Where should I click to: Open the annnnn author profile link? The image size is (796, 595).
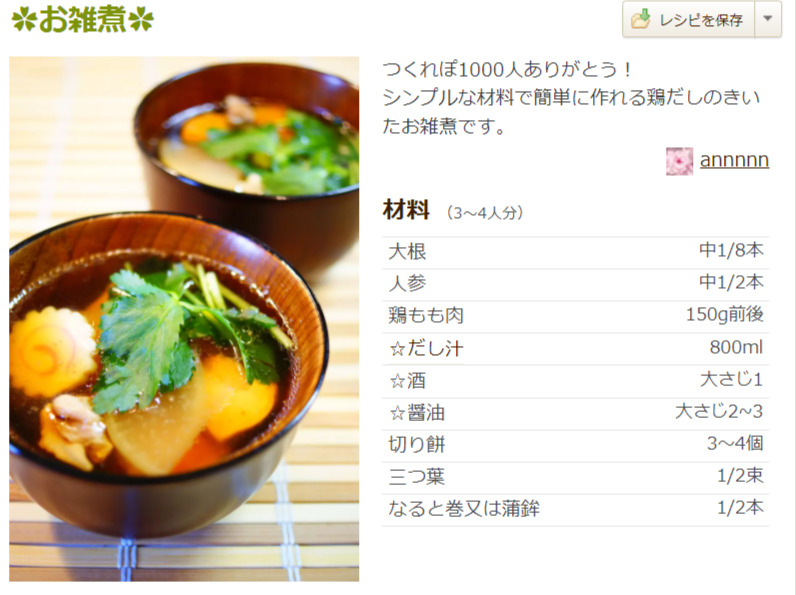tap(734, 160)
